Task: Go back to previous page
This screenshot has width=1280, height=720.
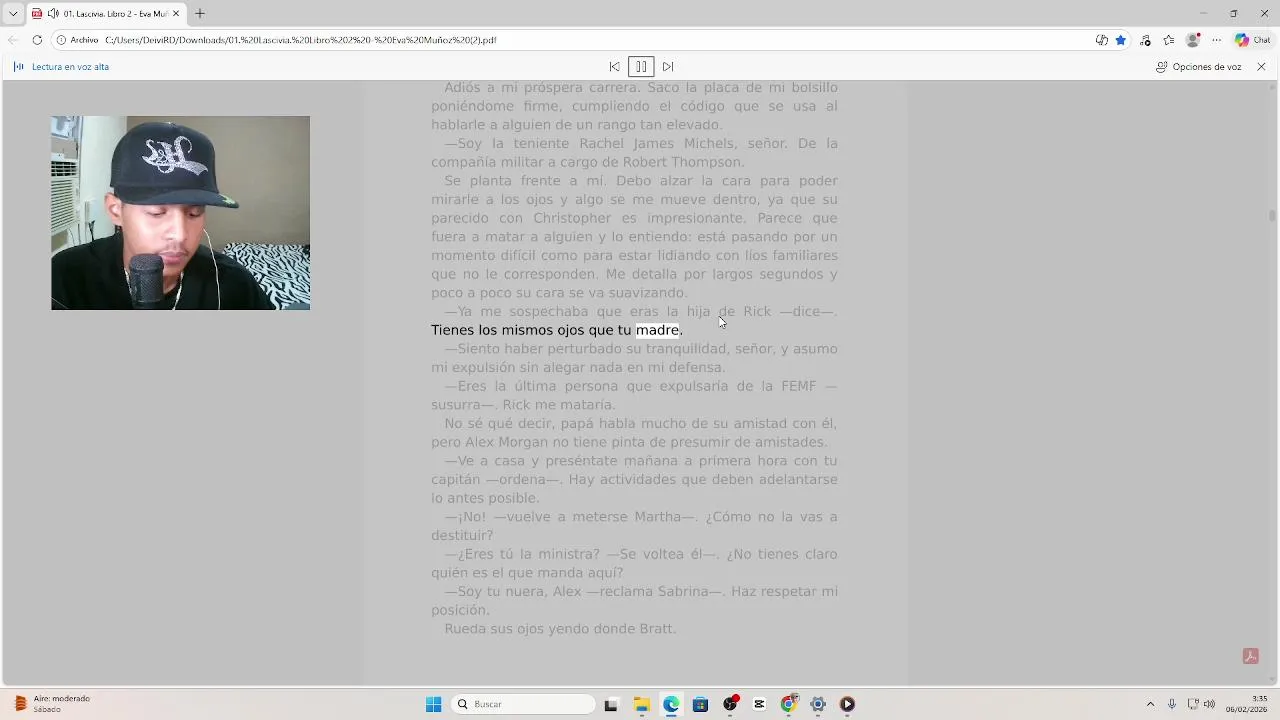Action: pos(13,40)
